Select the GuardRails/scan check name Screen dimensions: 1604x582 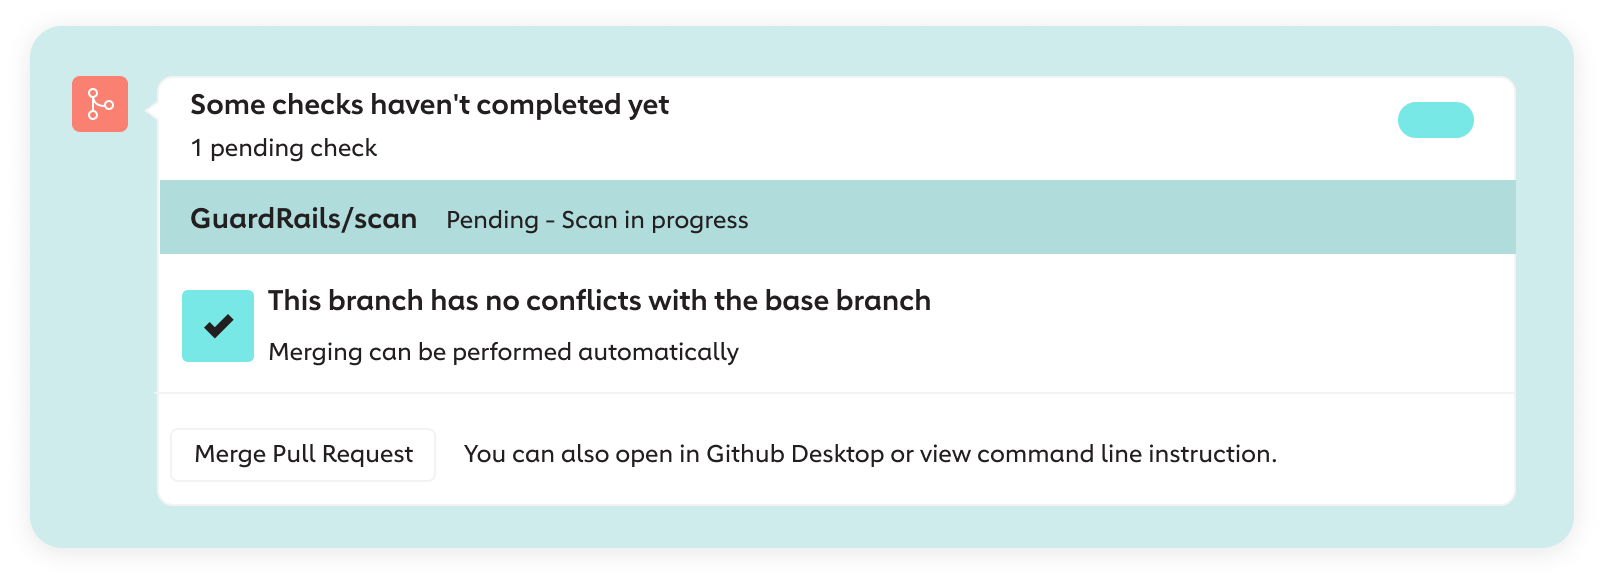303,219
